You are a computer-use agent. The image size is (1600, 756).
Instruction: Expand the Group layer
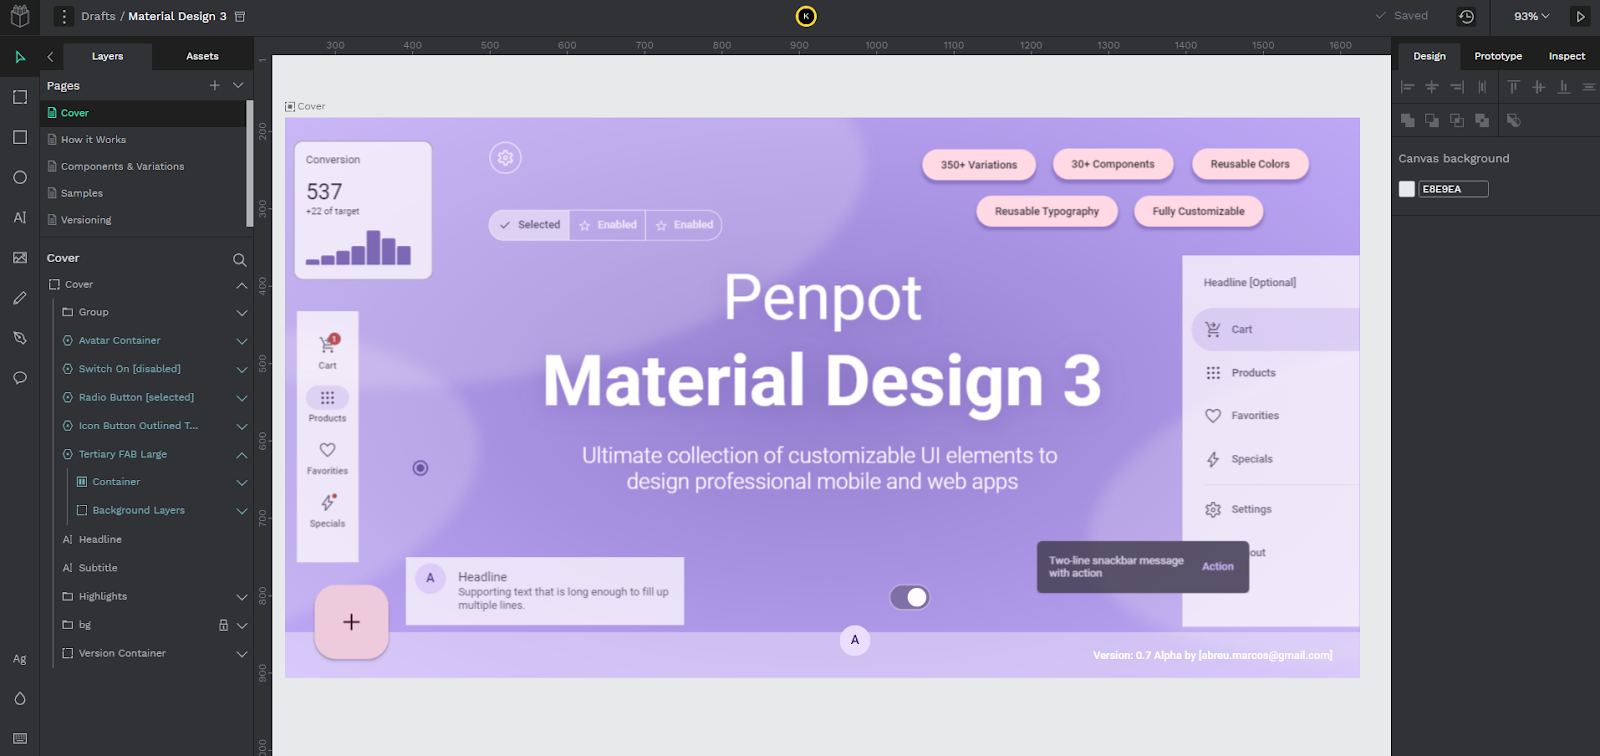(241, 313)
